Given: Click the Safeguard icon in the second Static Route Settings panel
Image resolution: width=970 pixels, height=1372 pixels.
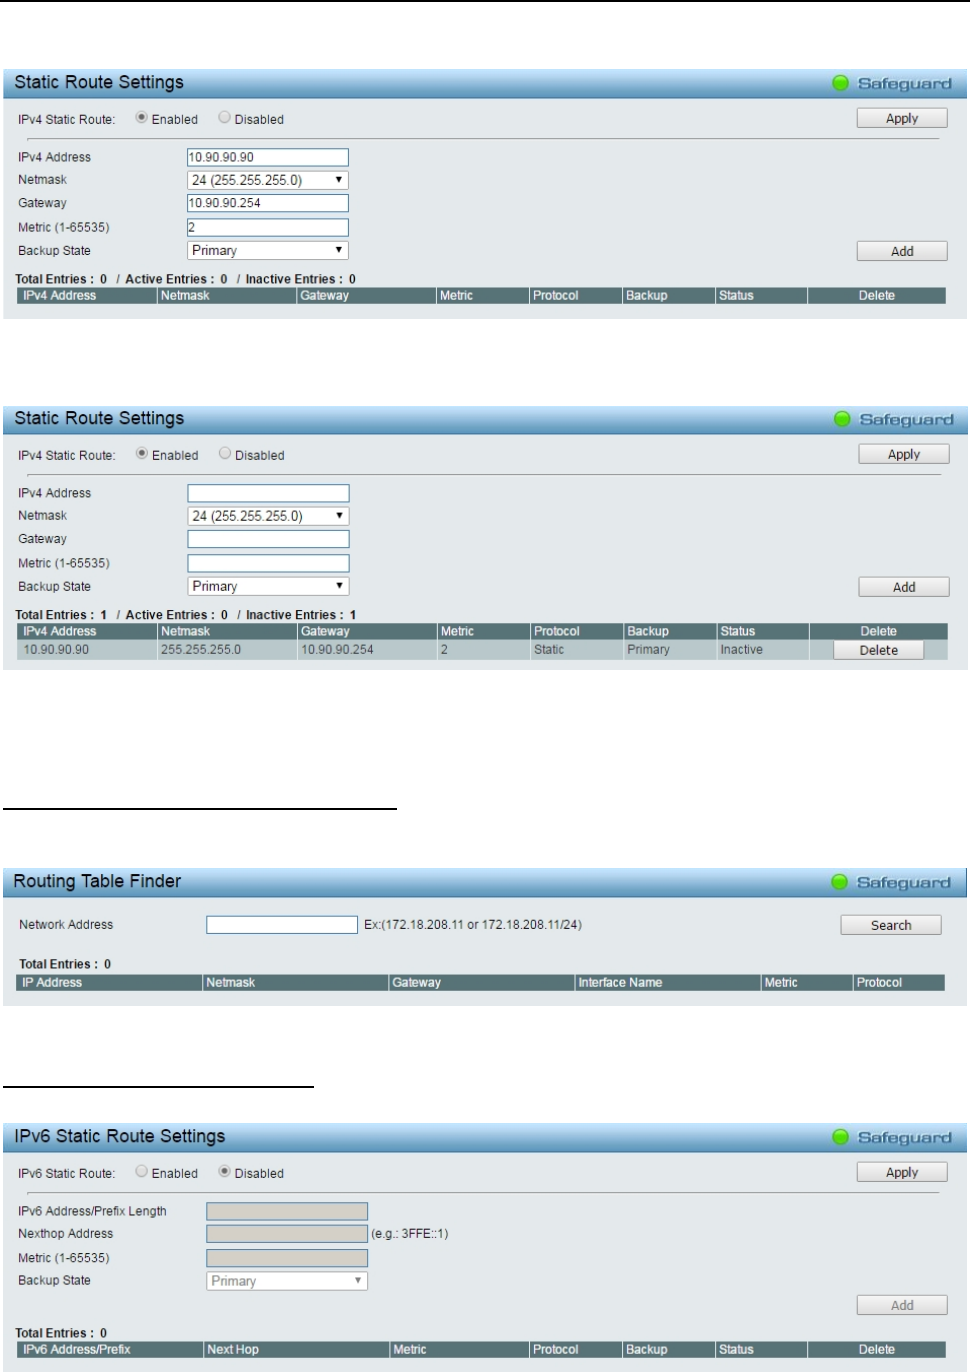Looking at the screenshot, I should tap(843, 419).
